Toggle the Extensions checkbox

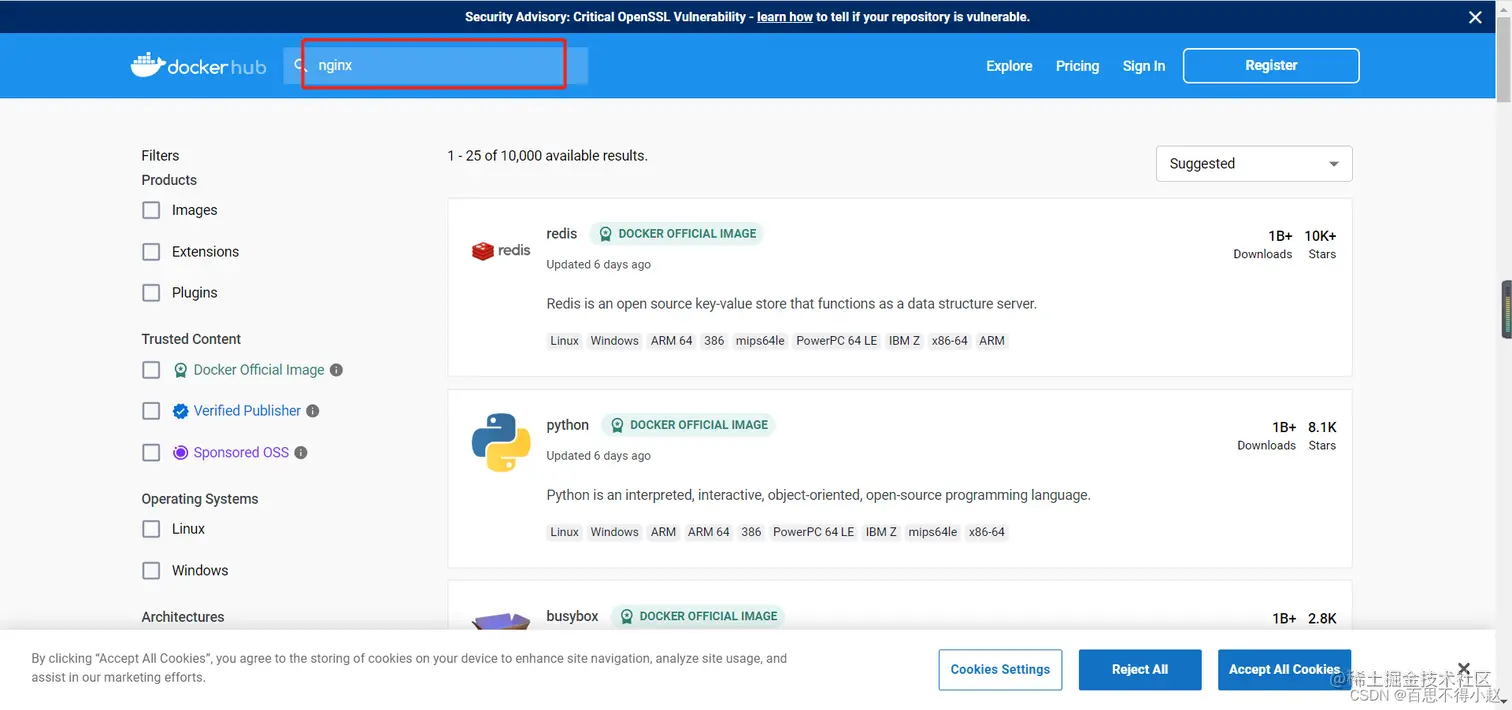pyautogui.click(x=151, y=252)
